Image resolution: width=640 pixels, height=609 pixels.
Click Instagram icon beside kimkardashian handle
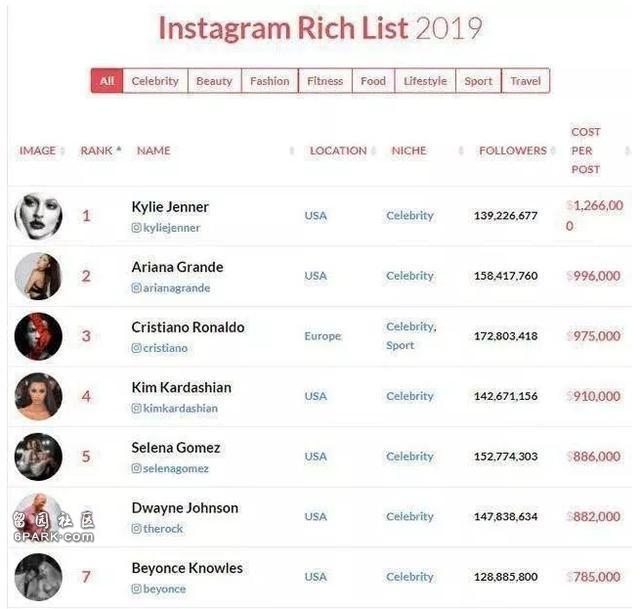(136, 408)
